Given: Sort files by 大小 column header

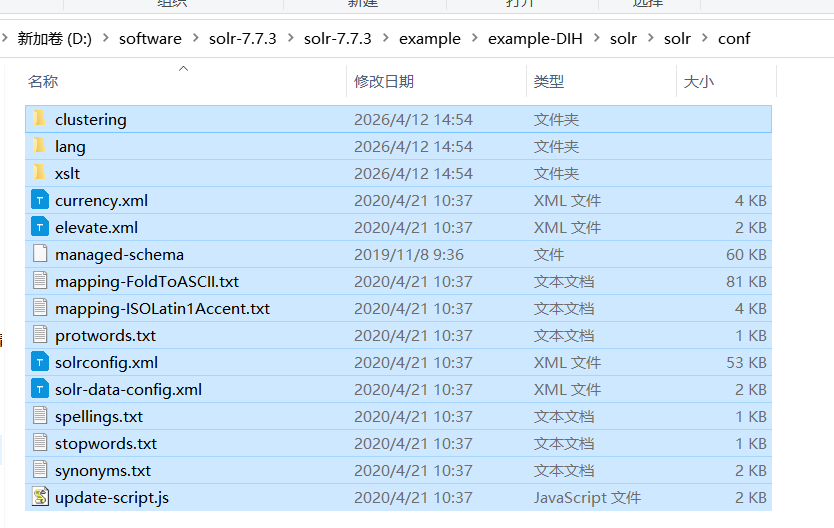Looking at the screenshot, I should (698, 81).
